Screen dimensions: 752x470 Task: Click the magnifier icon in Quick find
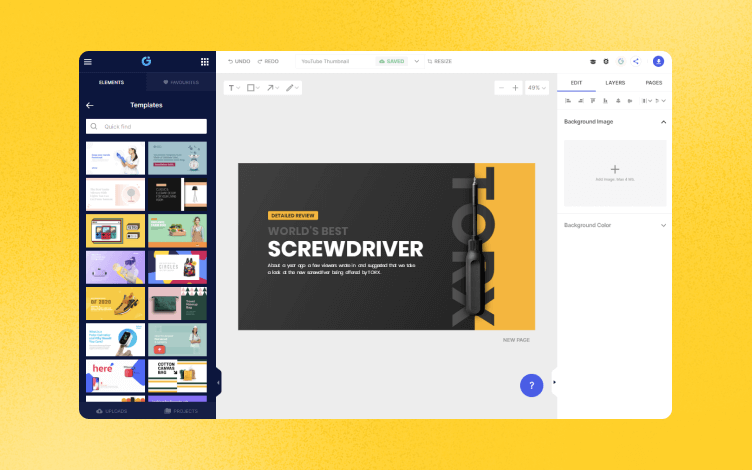click(94, 127)
